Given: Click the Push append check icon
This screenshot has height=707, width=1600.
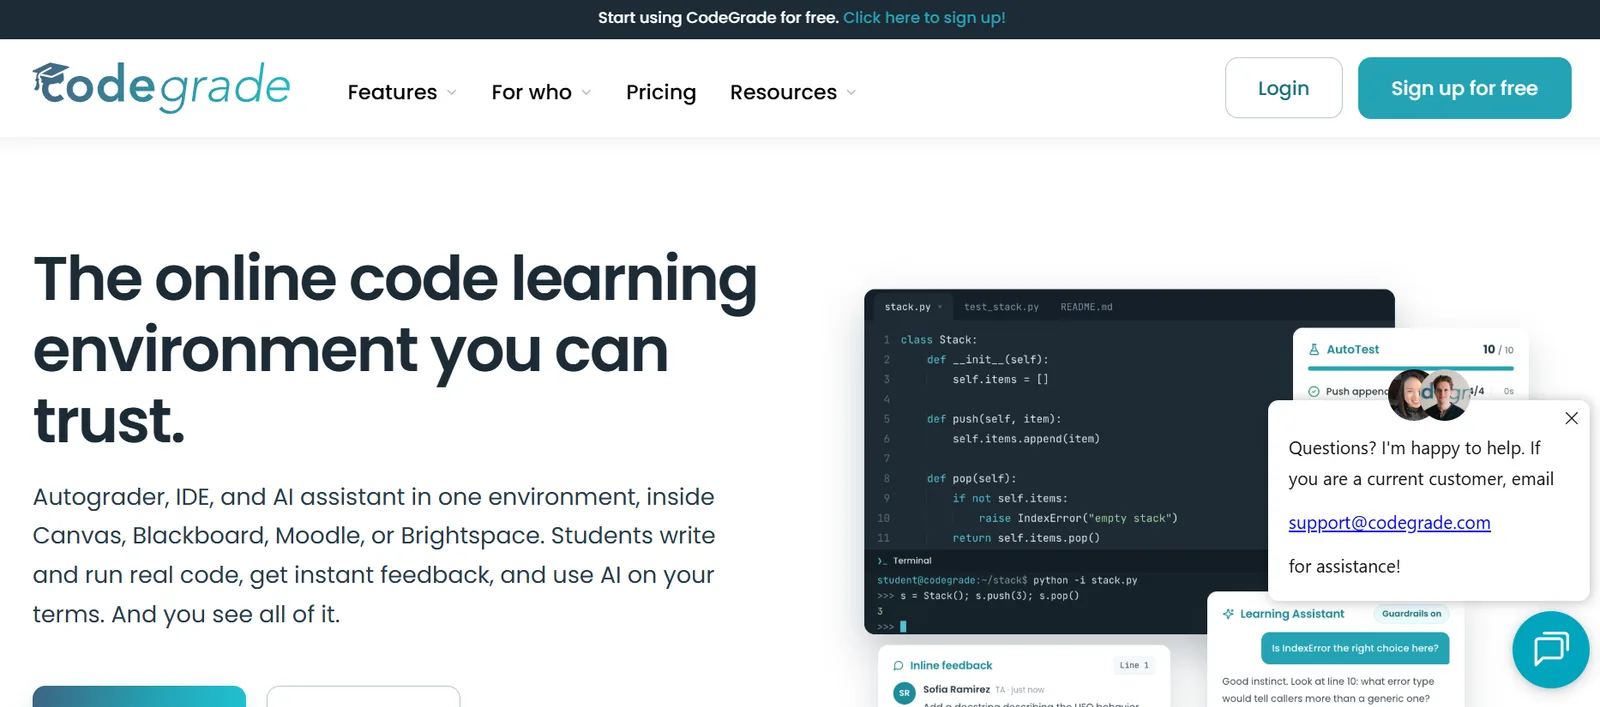Looking at the screenshot, I should click(x=1314, y=391).
